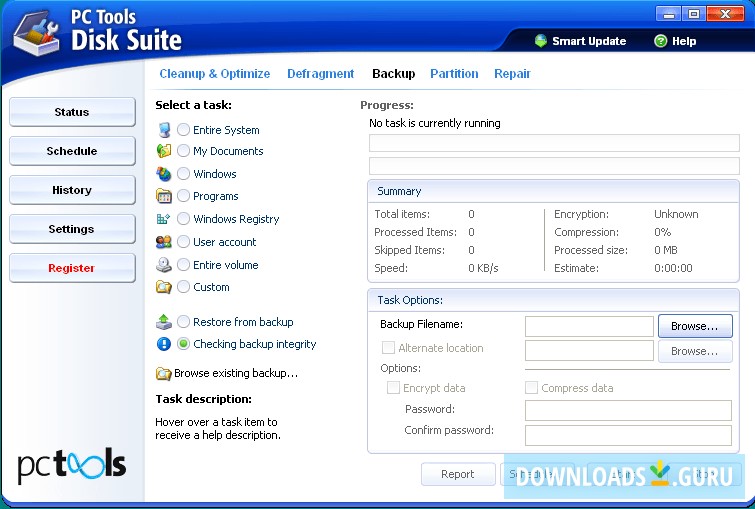
Task: Select the Programs radio button
Action: click(x=183, y=196)
